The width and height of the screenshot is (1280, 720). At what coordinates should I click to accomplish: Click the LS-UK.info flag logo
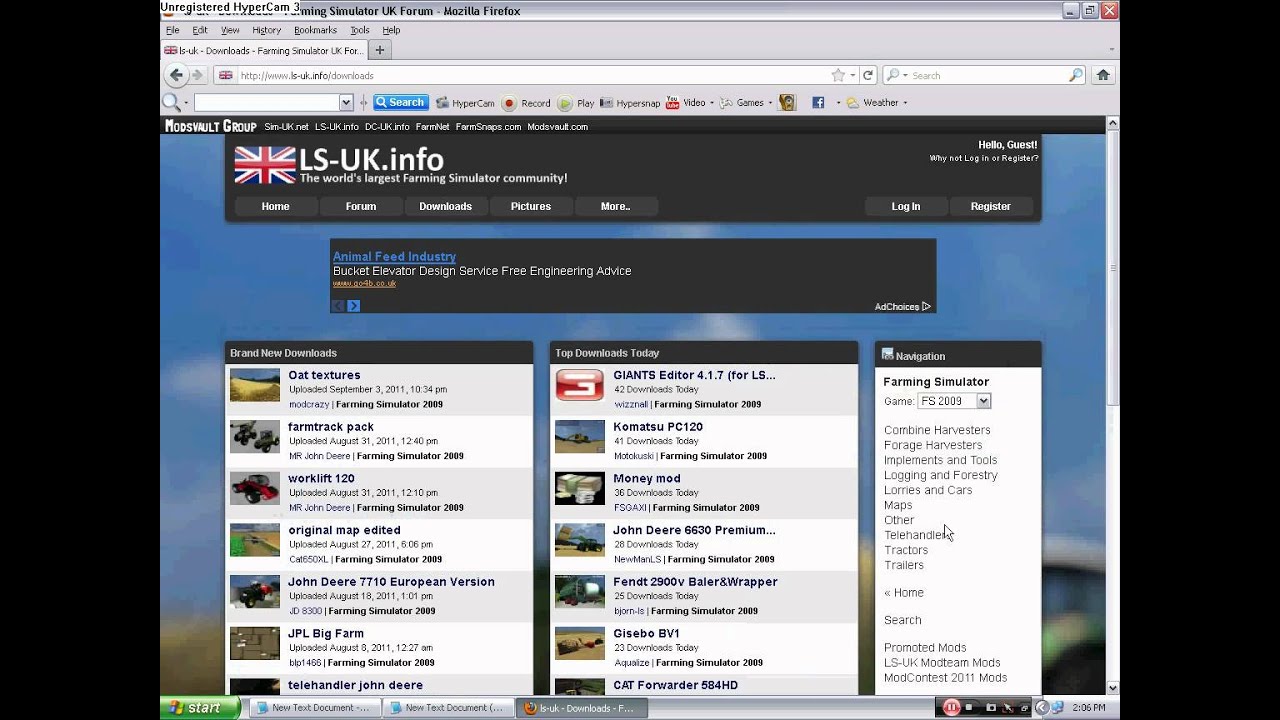(x=265, y=165)
